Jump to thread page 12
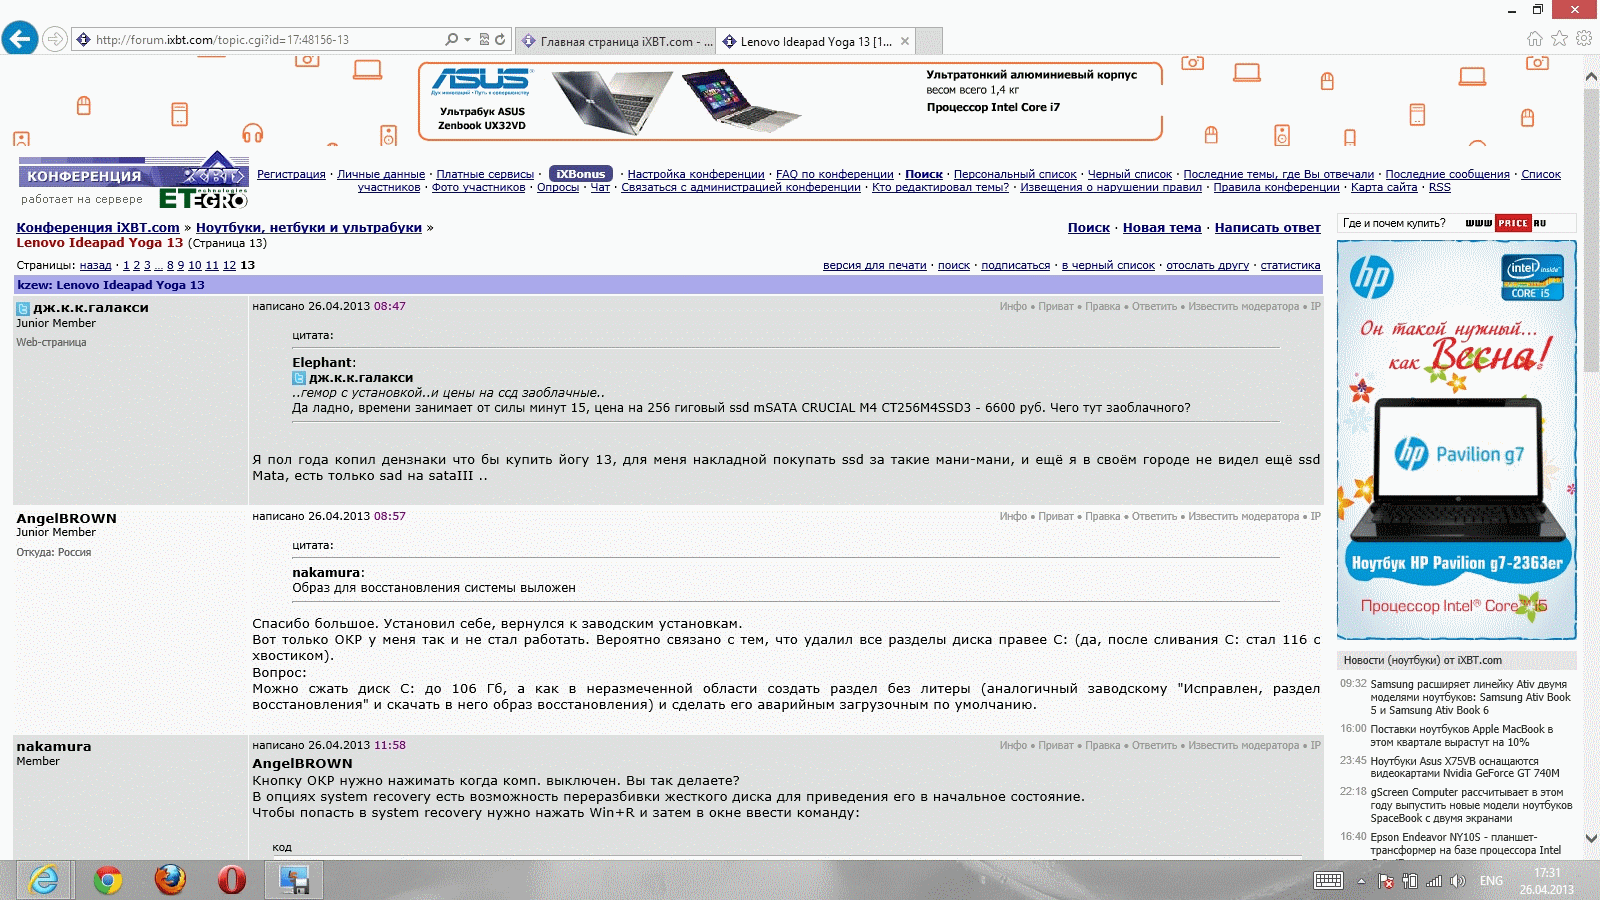The width and height of the screenshot is (1600, 900). [x=229, y=265]
